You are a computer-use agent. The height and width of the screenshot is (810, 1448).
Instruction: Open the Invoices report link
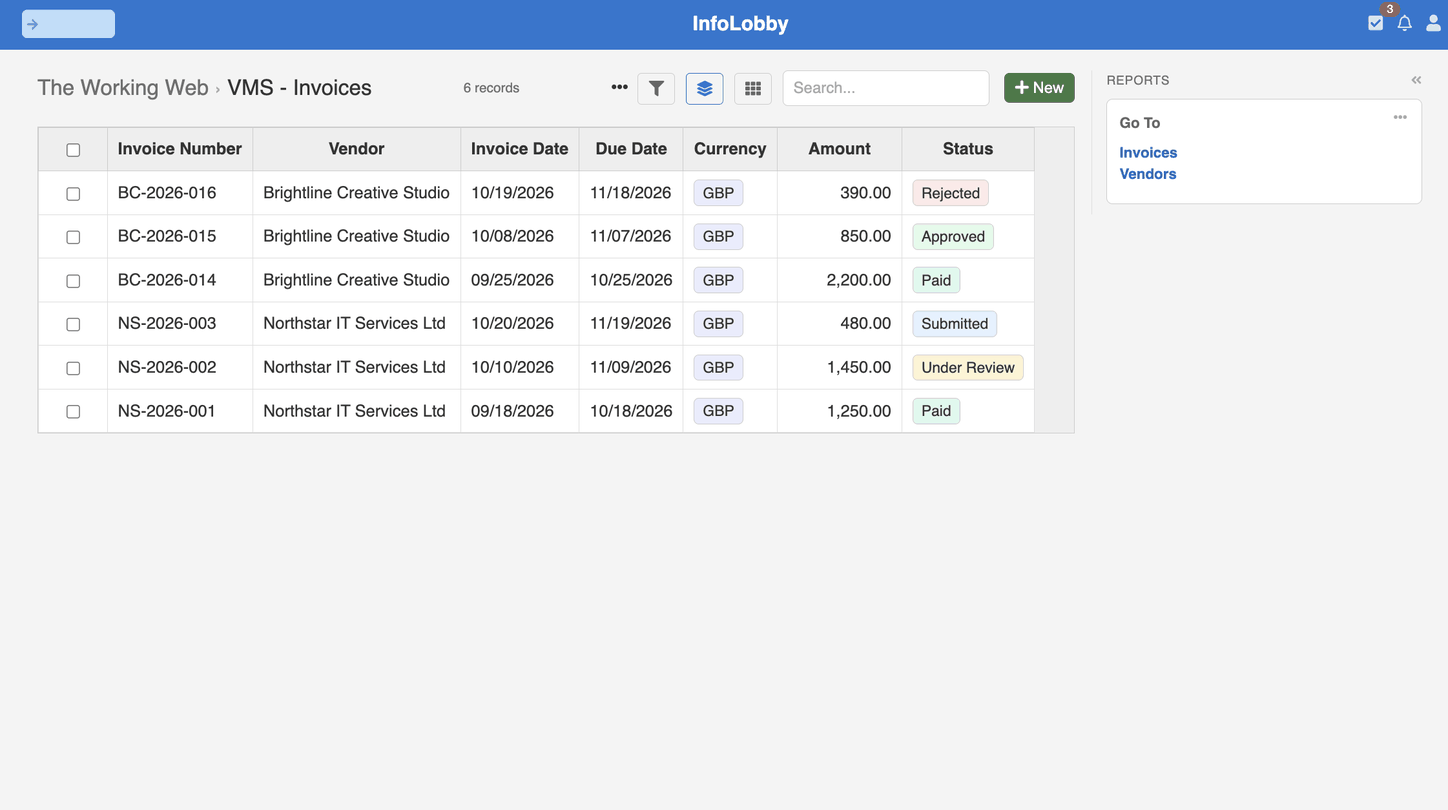click(1148, 152)
